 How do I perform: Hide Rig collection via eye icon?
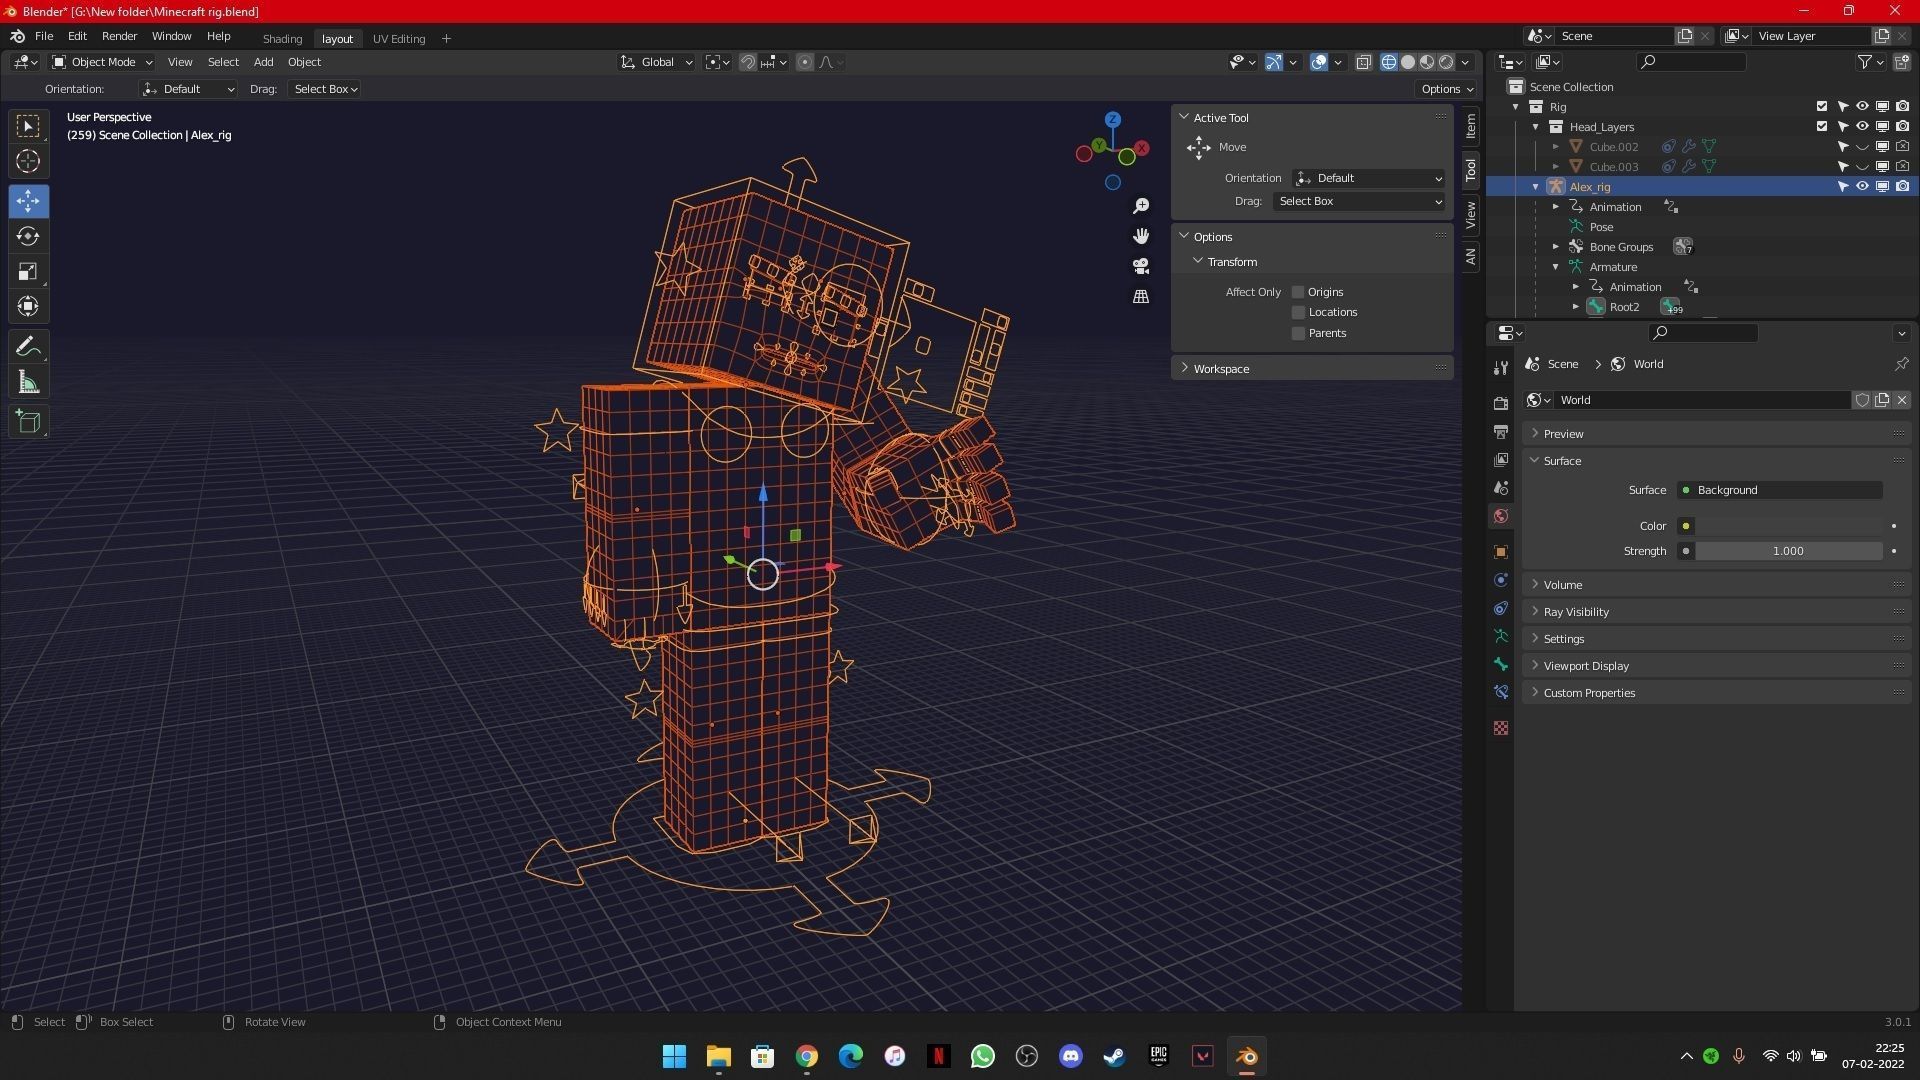[x=1862, y=107]
